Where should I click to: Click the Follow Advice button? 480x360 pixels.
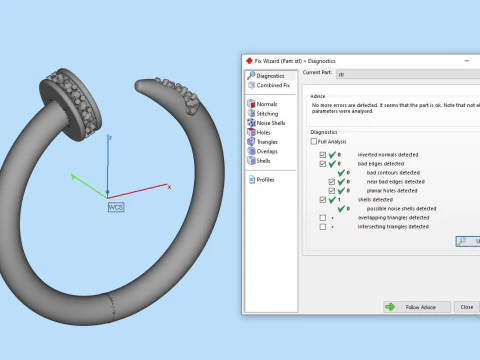click(417, 307)
